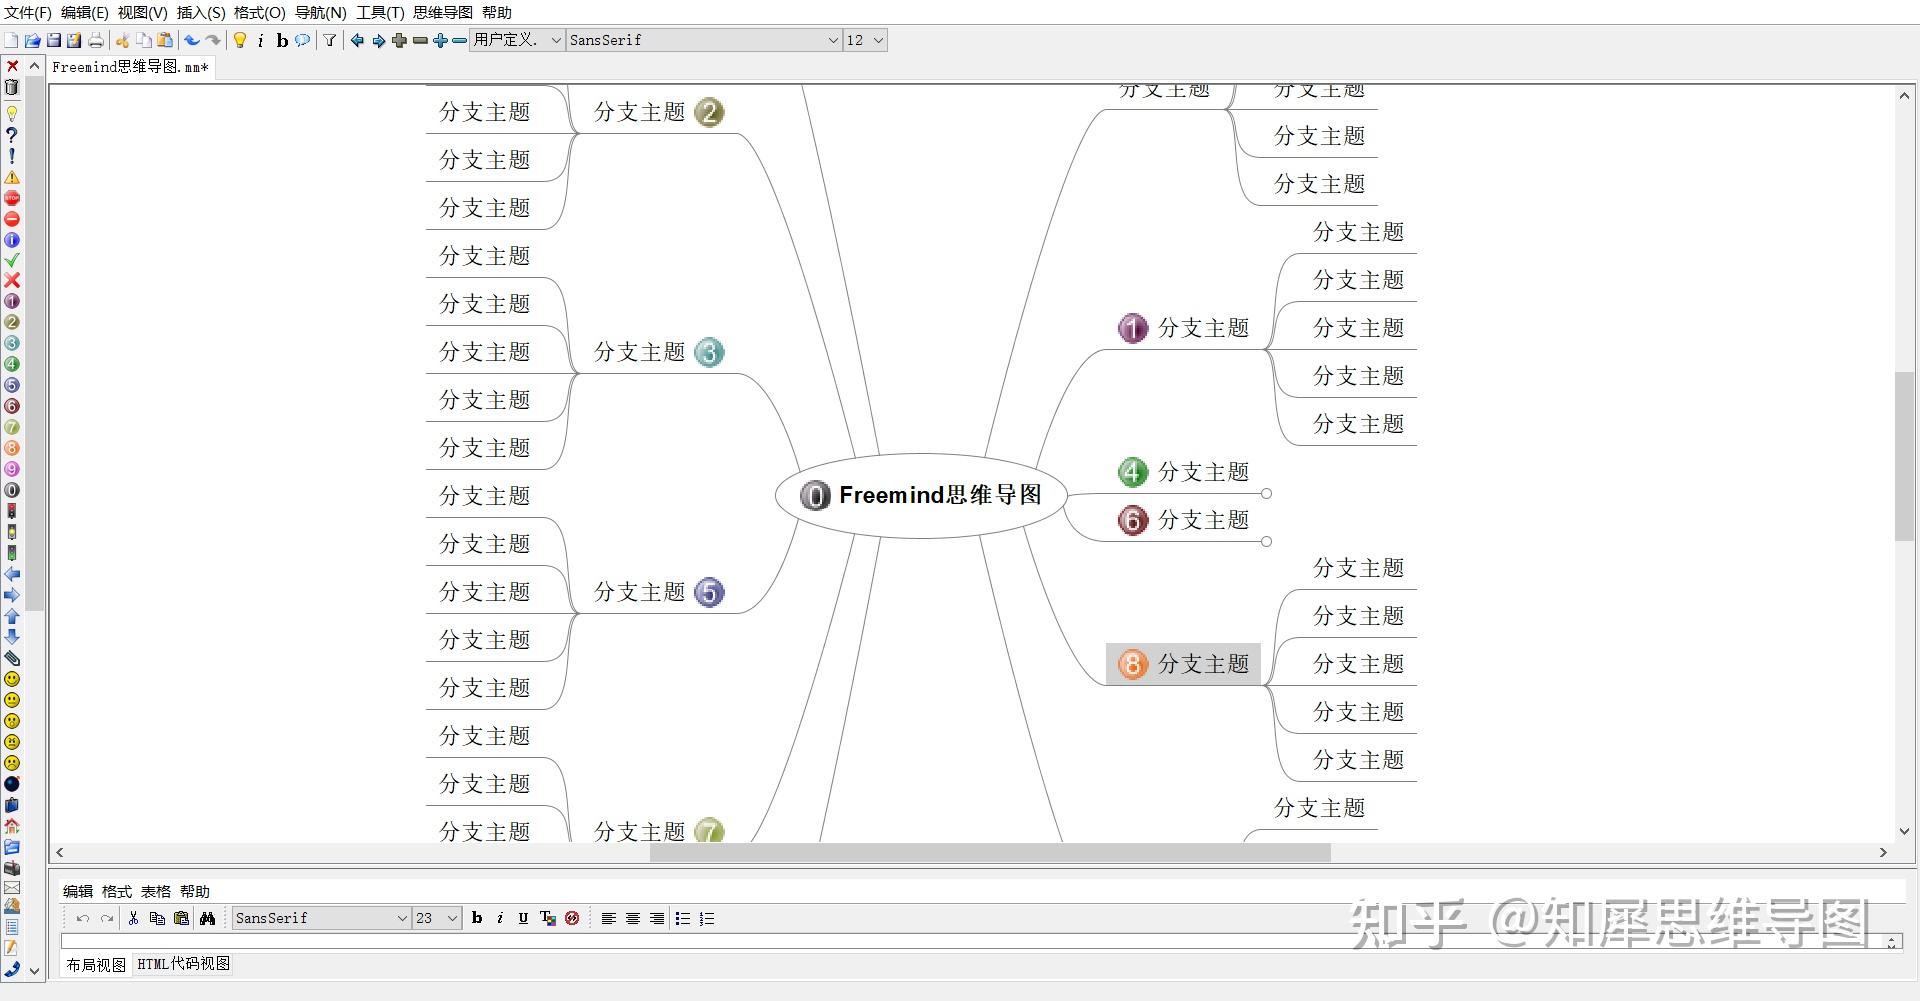This screenshot has height=1001, width=1920.
Task: Add the home house icon to node
Action: (x=12, y=826)
